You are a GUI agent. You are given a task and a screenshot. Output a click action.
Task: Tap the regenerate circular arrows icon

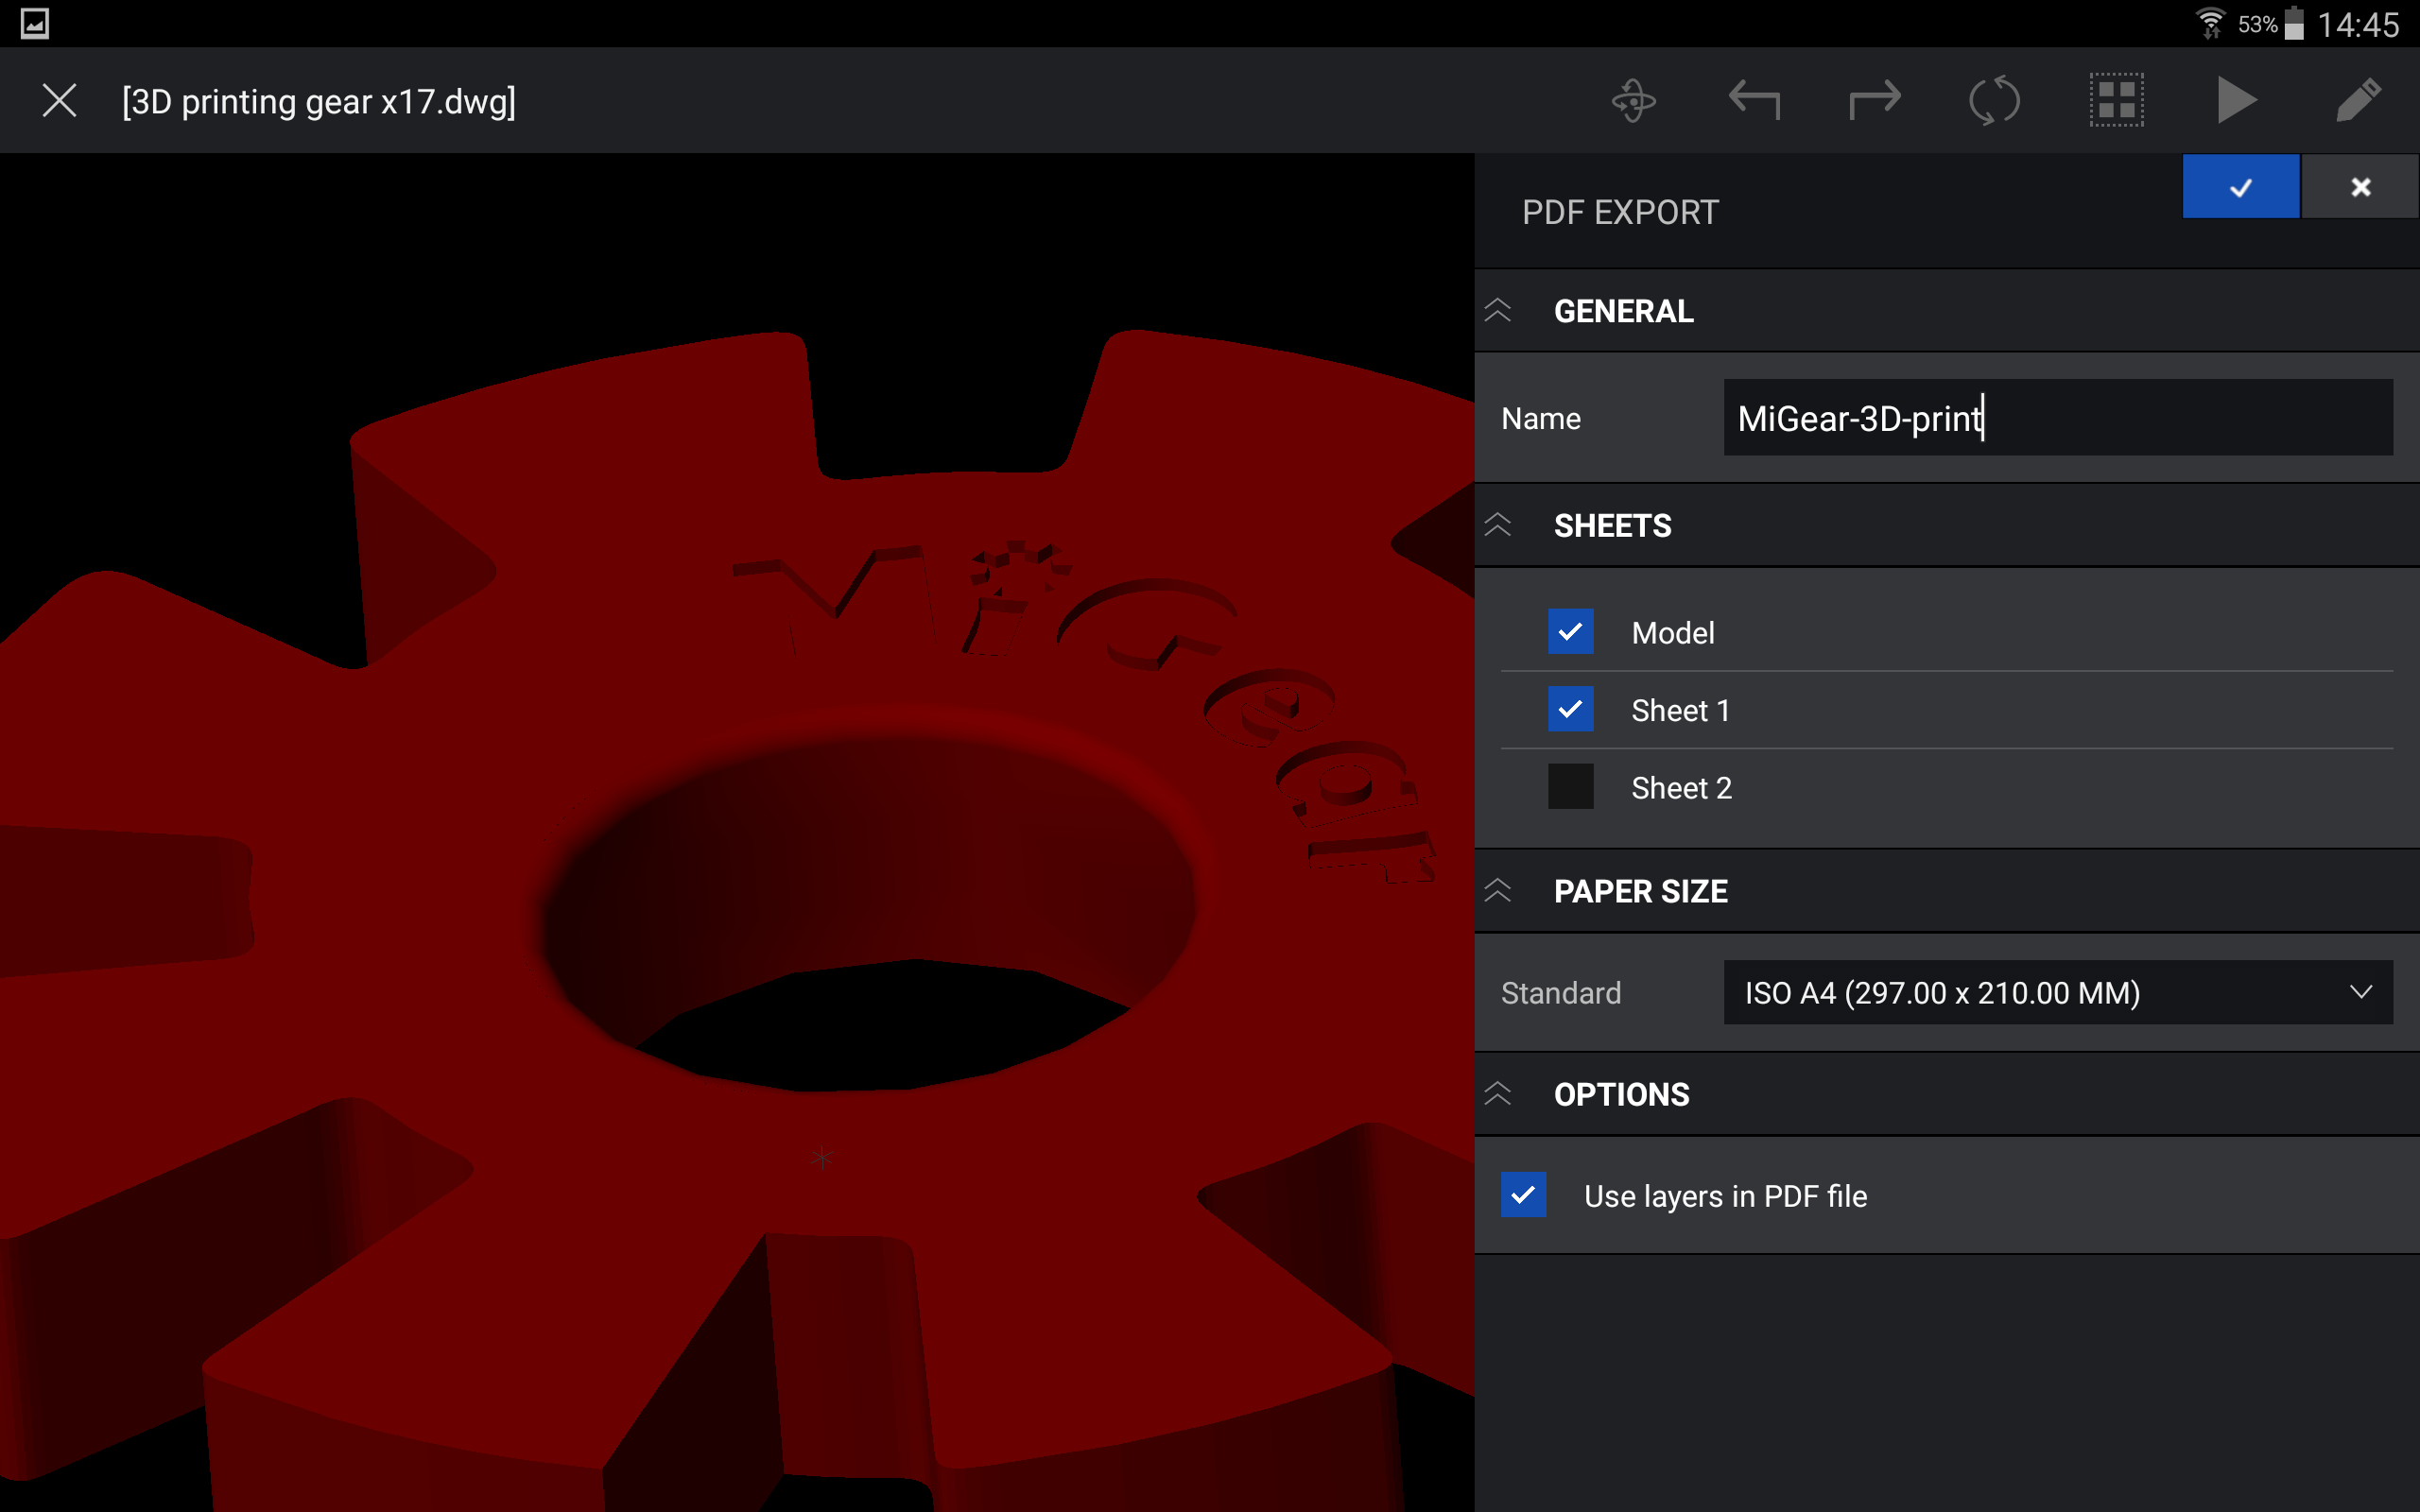click(1994, 100)
